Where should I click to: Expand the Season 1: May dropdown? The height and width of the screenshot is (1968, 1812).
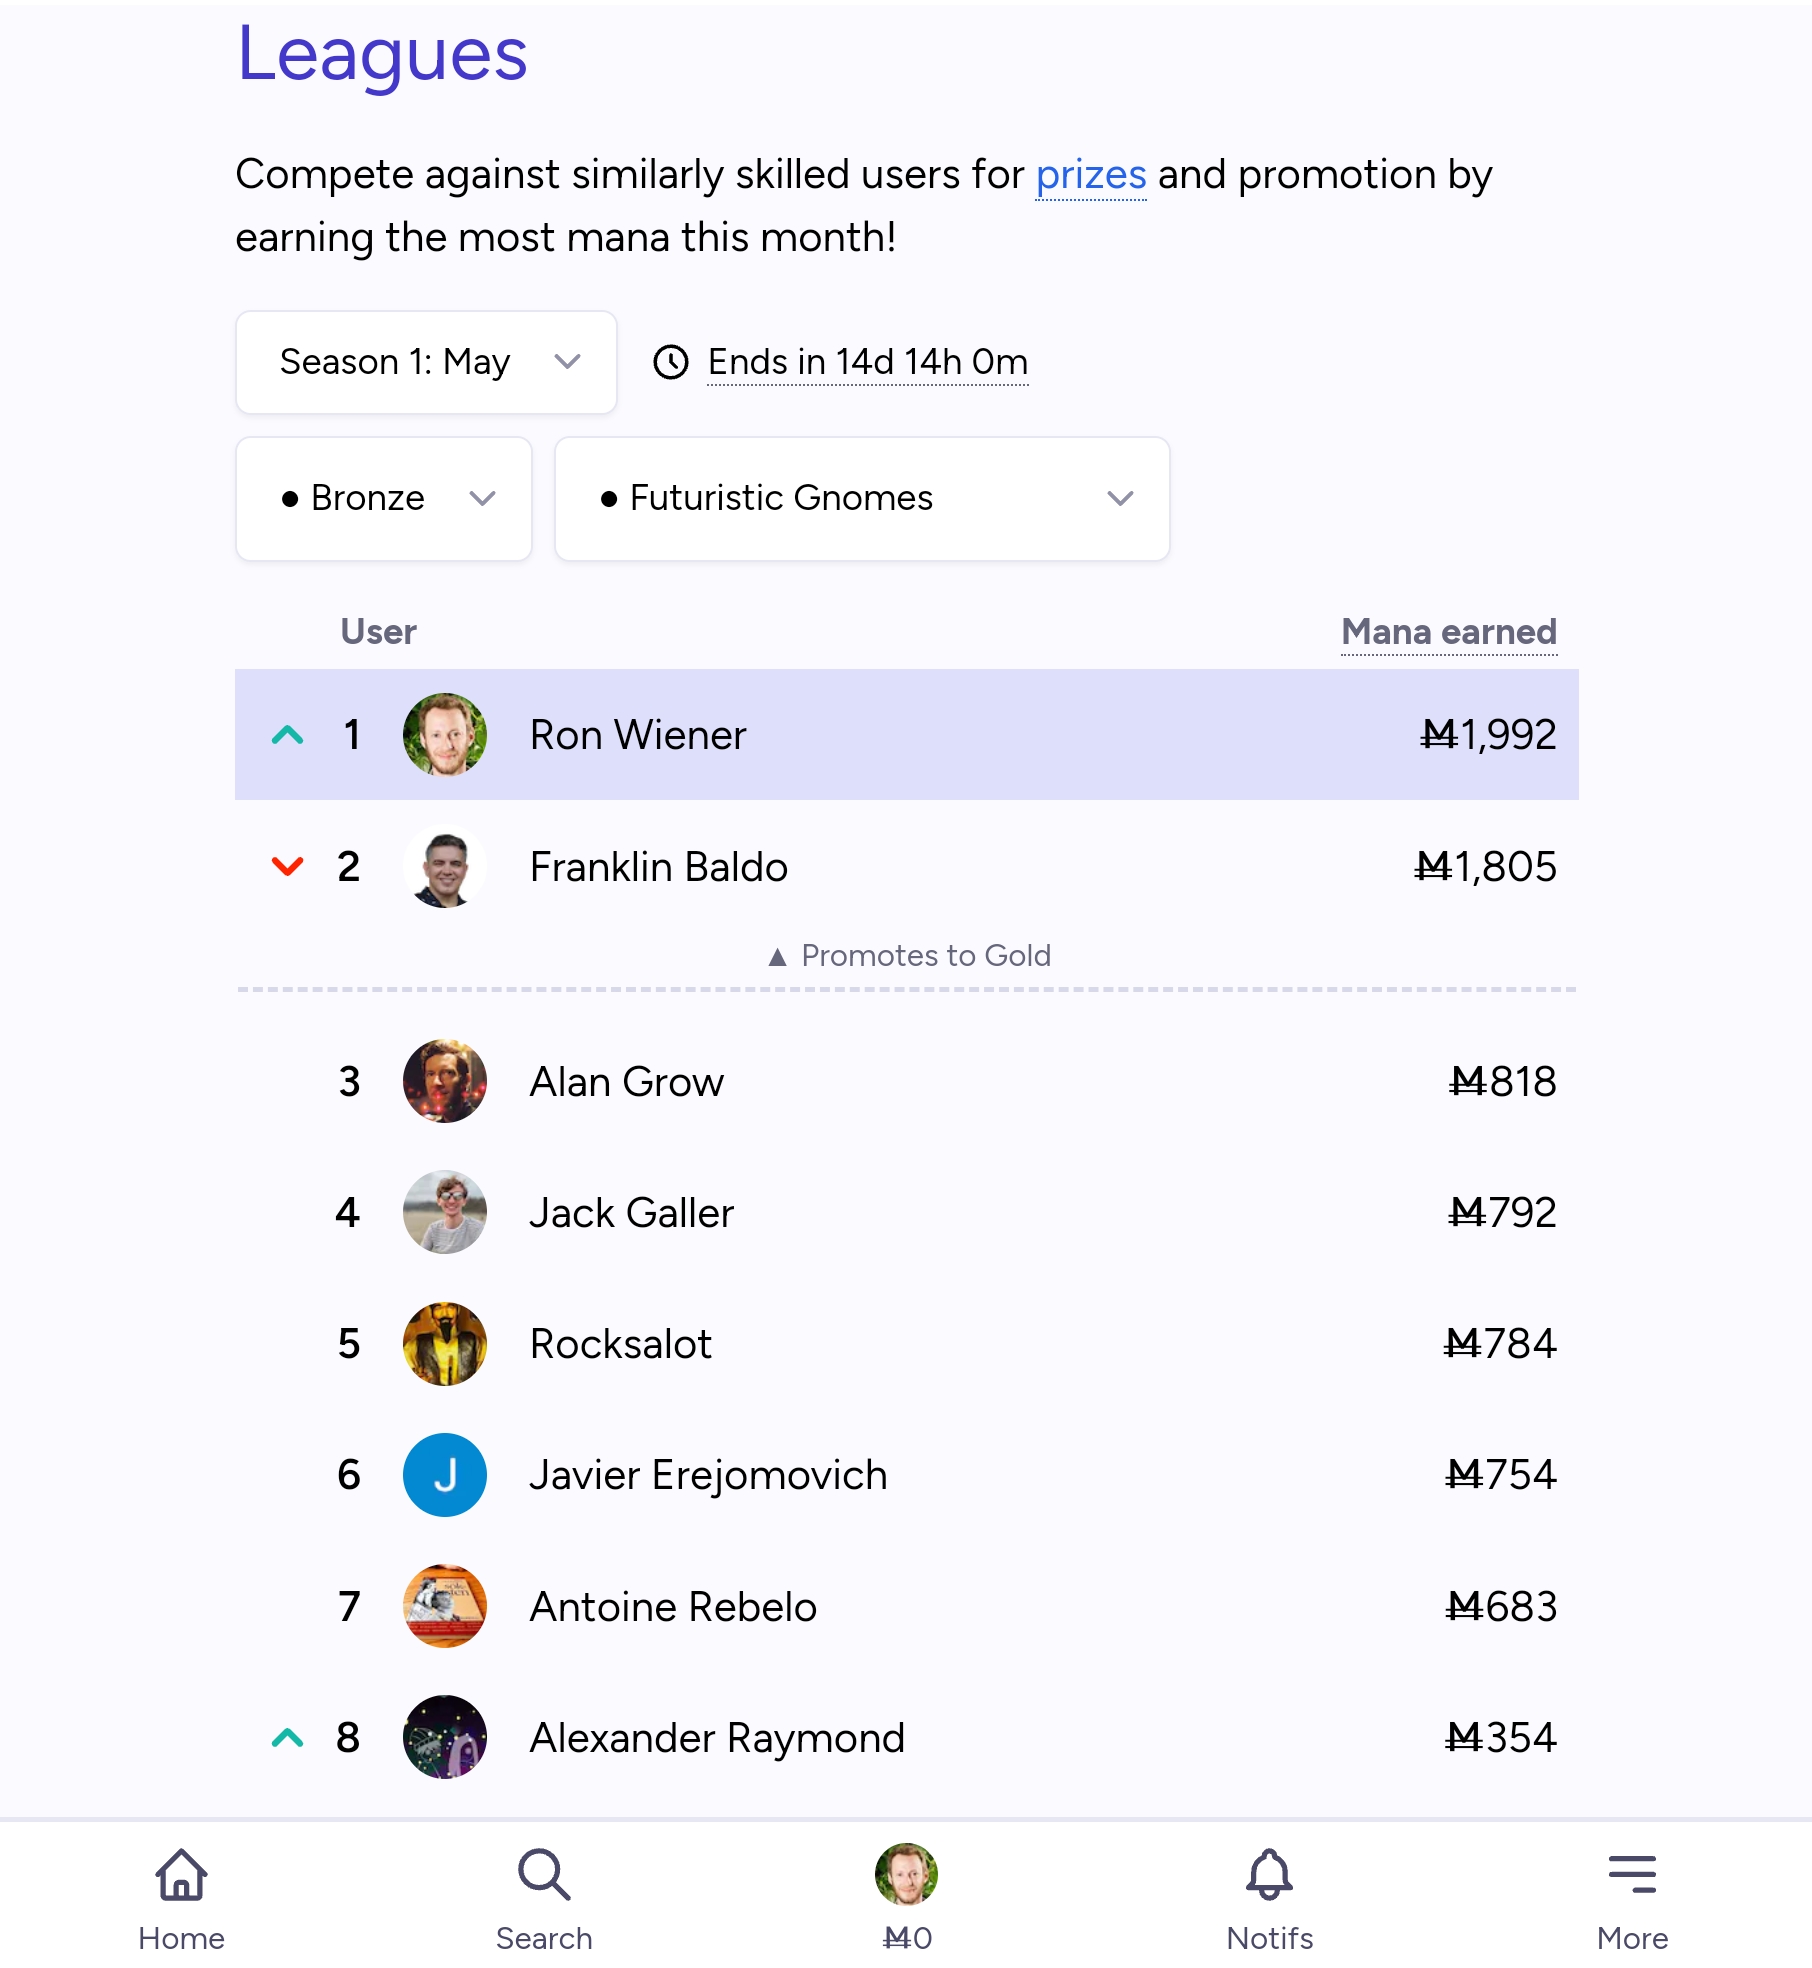(426, 362)
